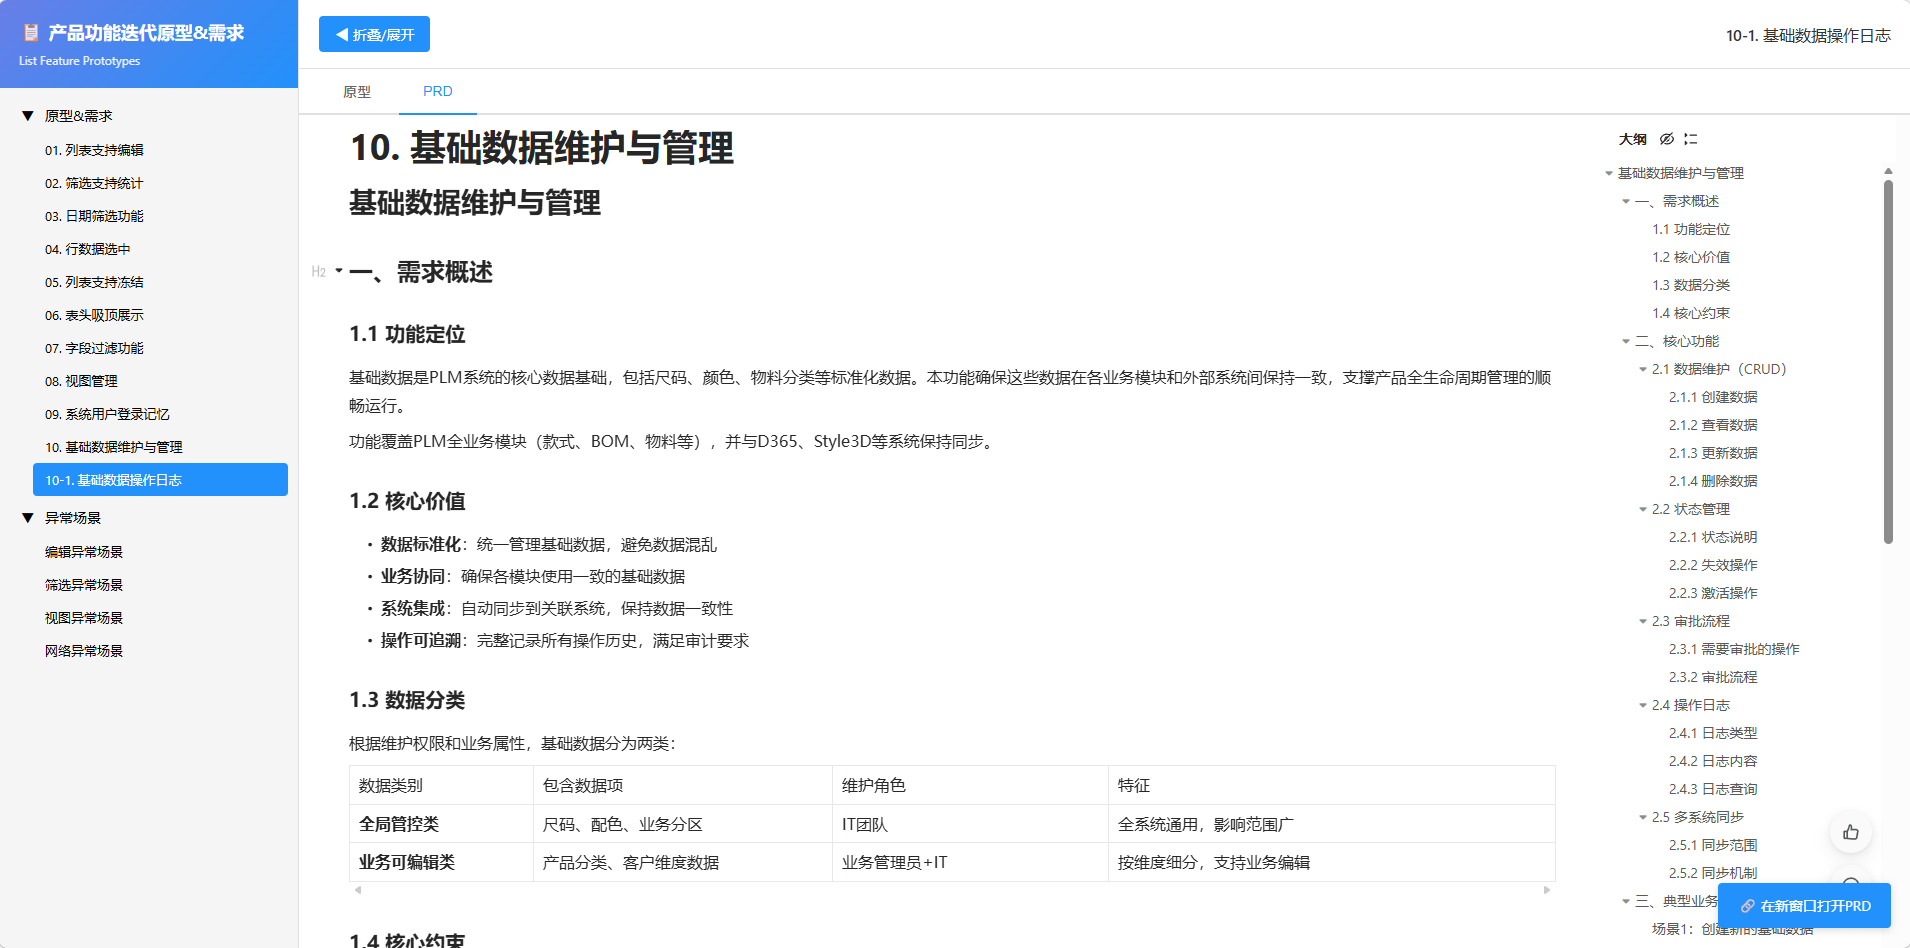
Task: Open PRD with 在新窗口打开PRD button
Action: [1804, 905]
